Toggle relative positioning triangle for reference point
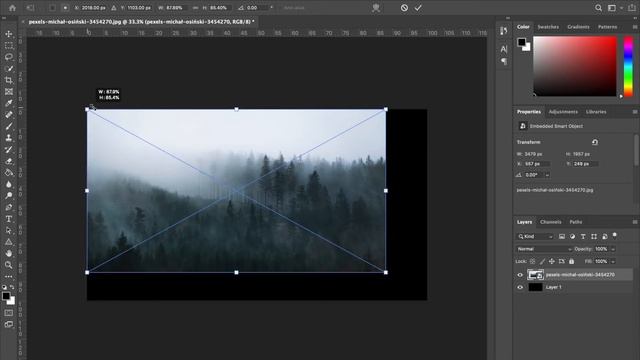 (x=113, y=8)
